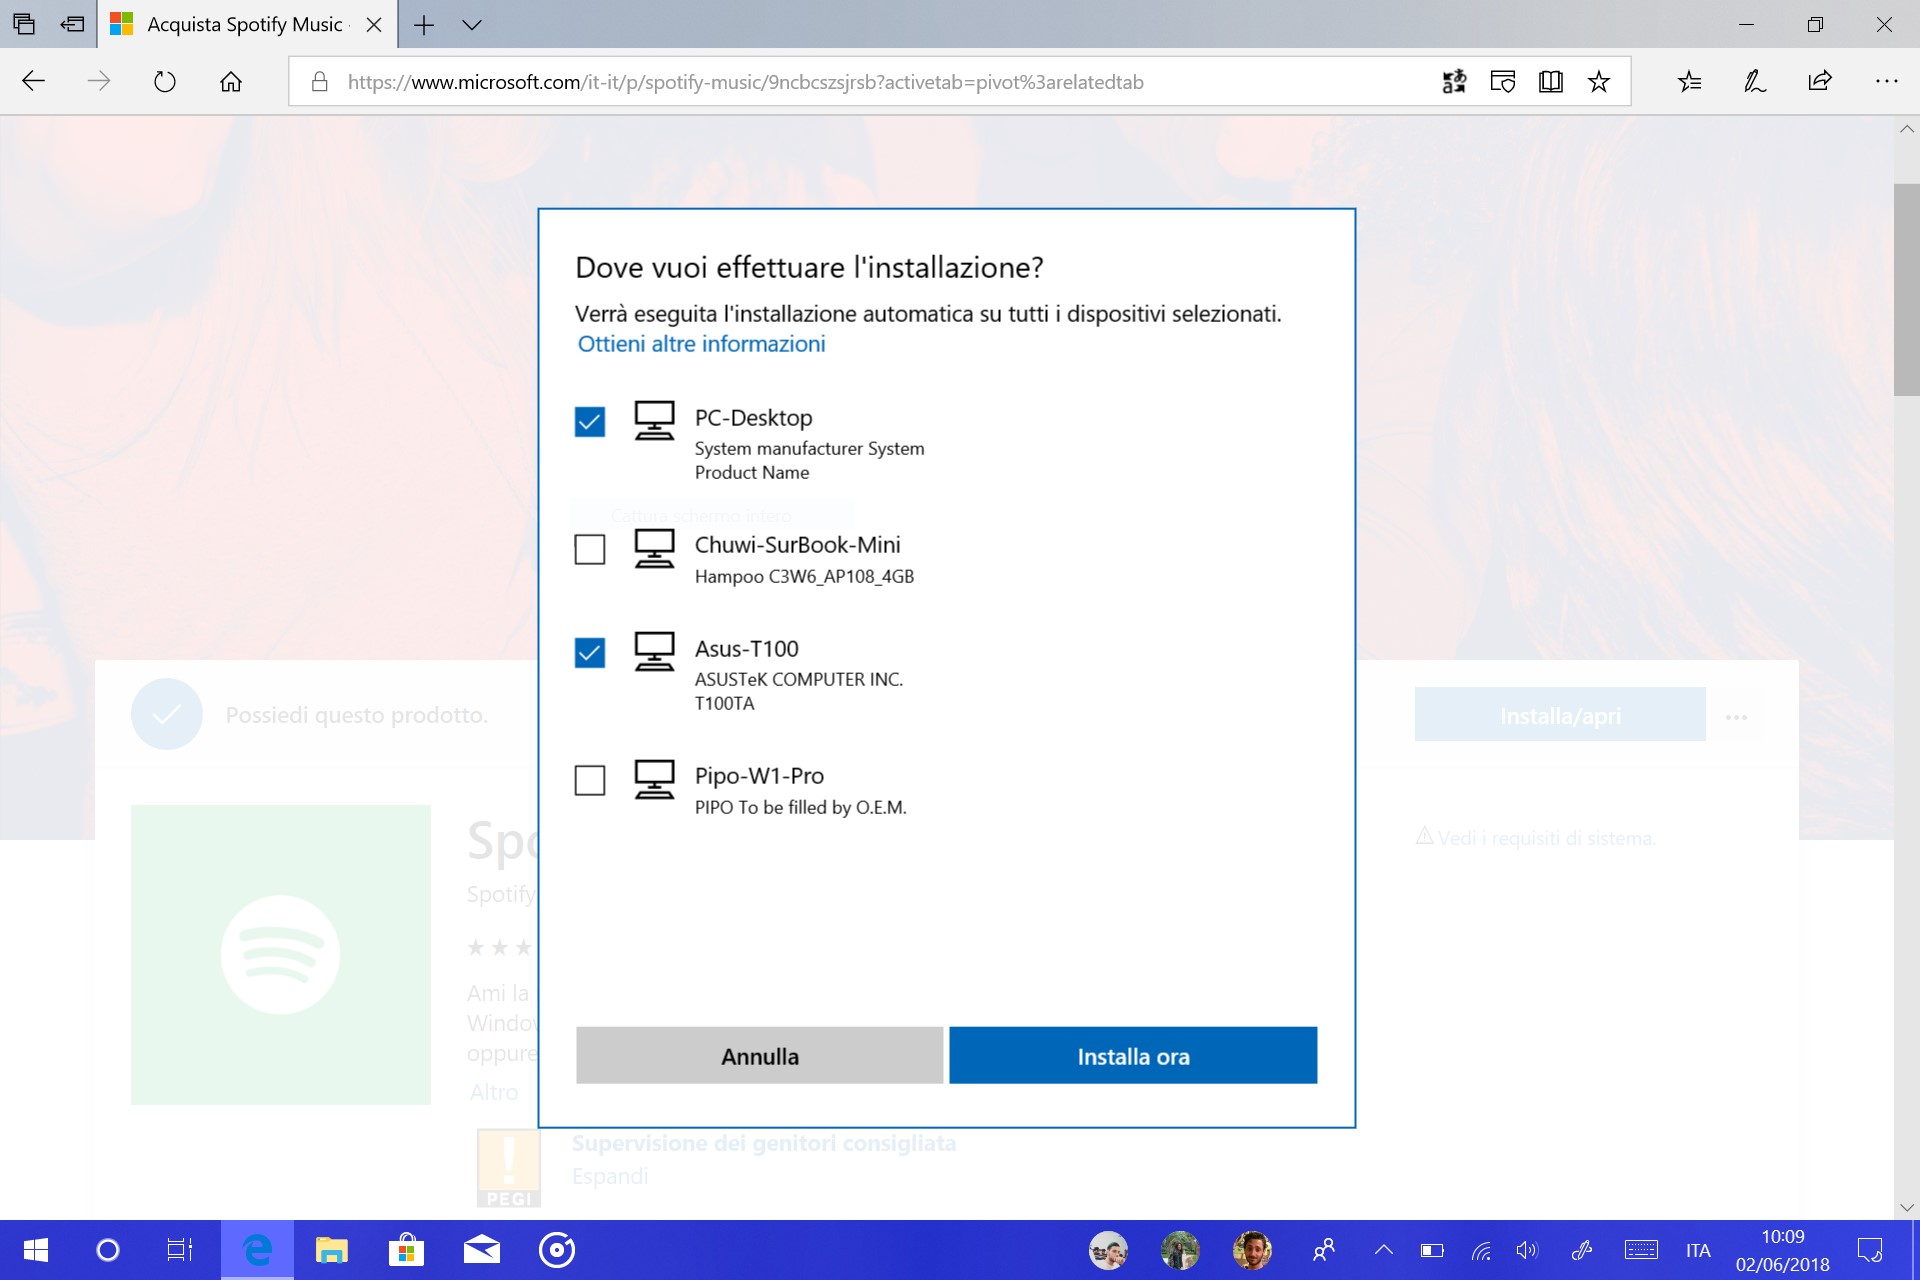Screen dimensions: 1920x1280
Task: Open reading view book icon
Action: 1551,82
